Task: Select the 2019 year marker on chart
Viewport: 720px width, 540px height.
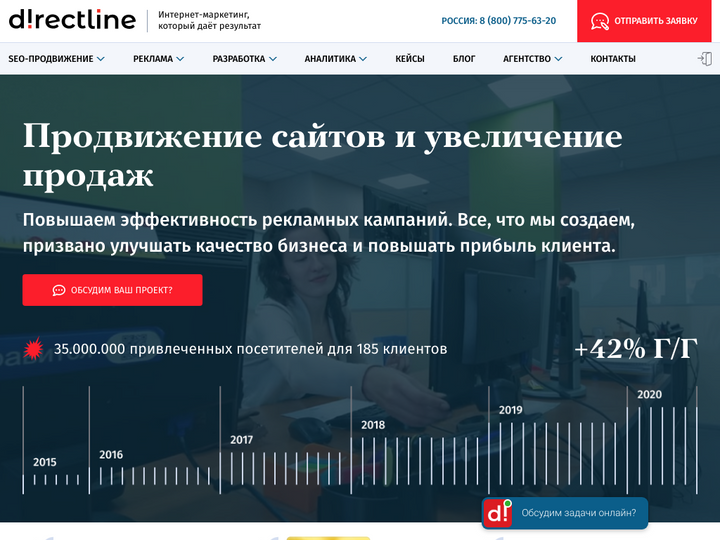Action: pos(511,410)
